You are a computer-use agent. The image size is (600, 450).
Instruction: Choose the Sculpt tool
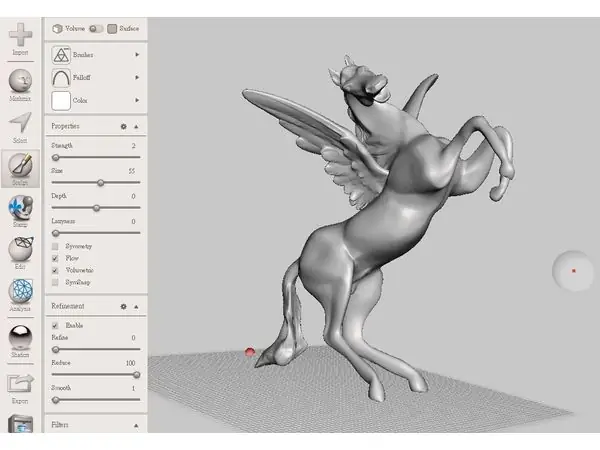point(20,168)
